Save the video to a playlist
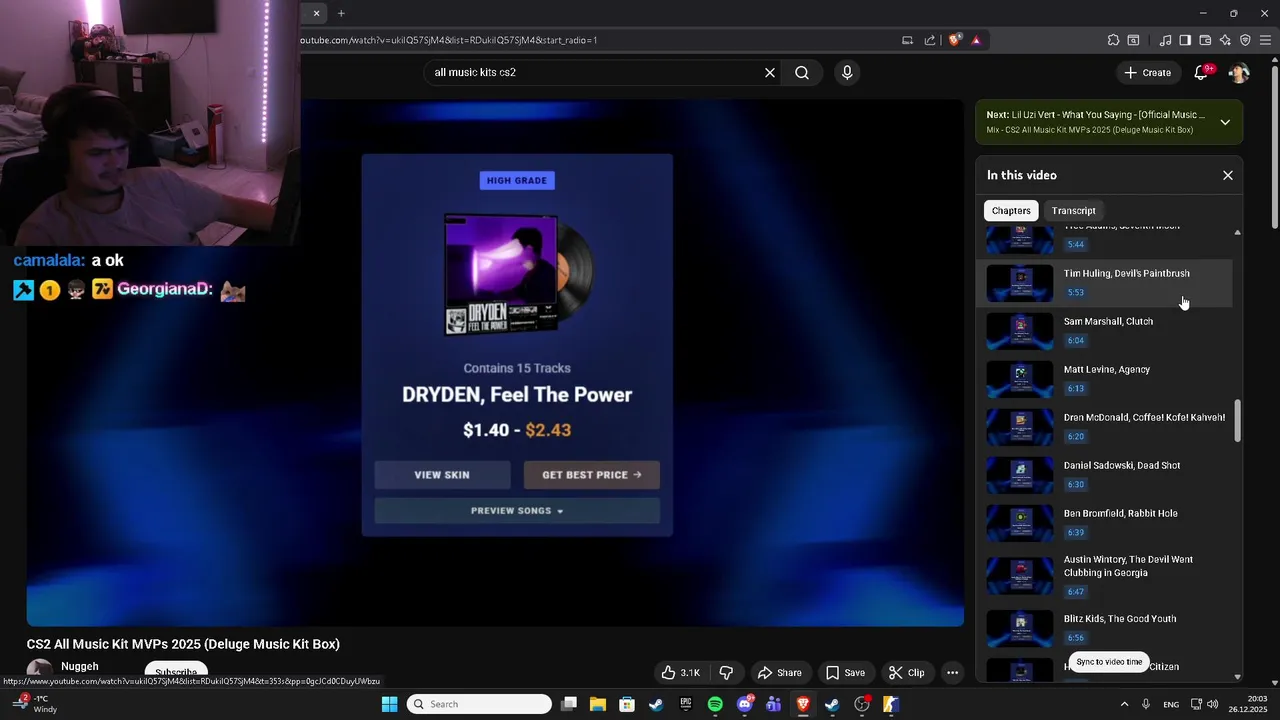Viewport: 1280px width, 720px height. [845, 672]
